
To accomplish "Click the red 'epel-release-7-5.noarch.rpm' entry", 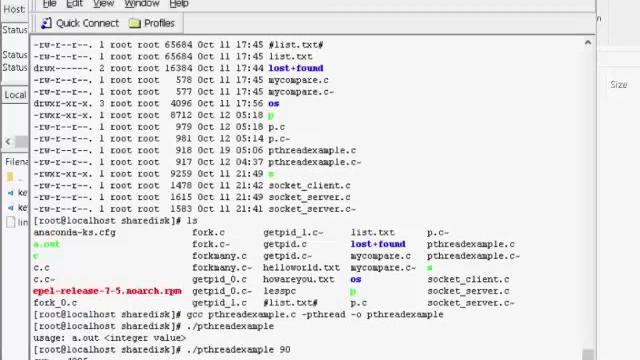I will [107, 291].
